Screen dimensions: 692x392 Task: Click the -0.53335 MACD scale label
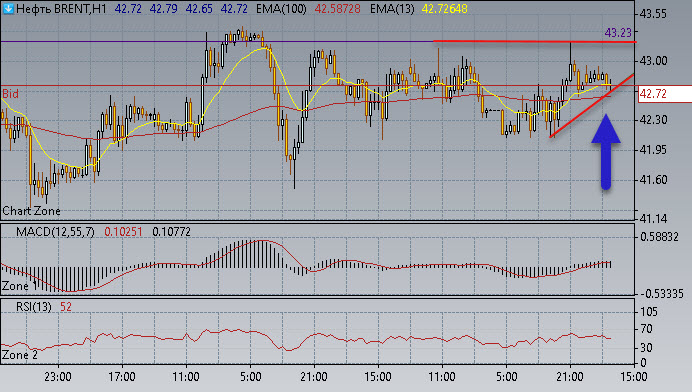click(662, 294)
